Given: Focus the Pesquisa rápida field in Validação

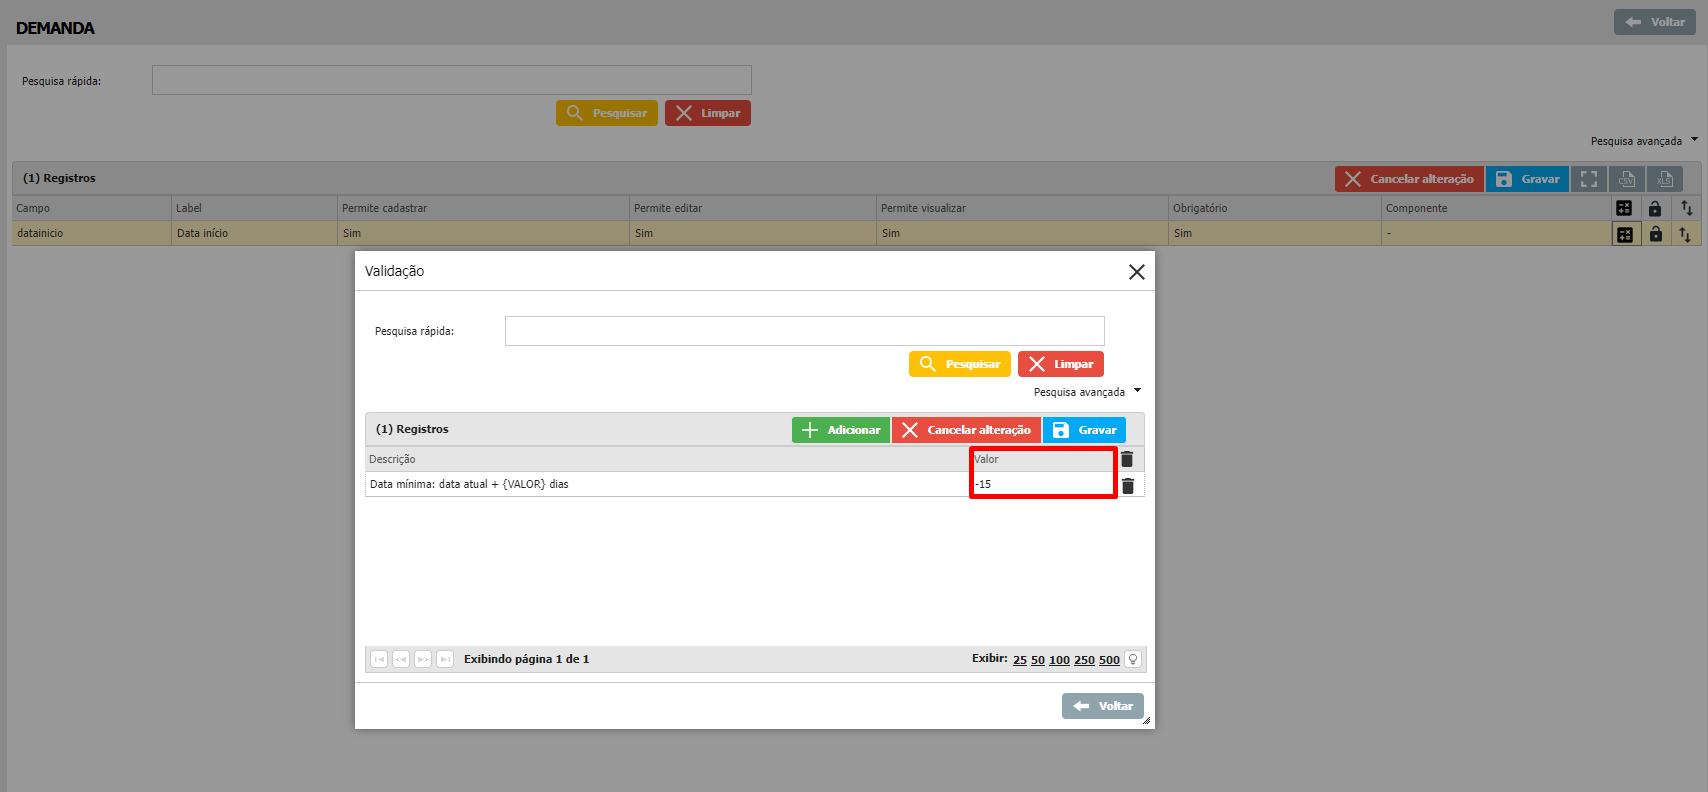Looking at the screenshot, I should coord(804,331).
